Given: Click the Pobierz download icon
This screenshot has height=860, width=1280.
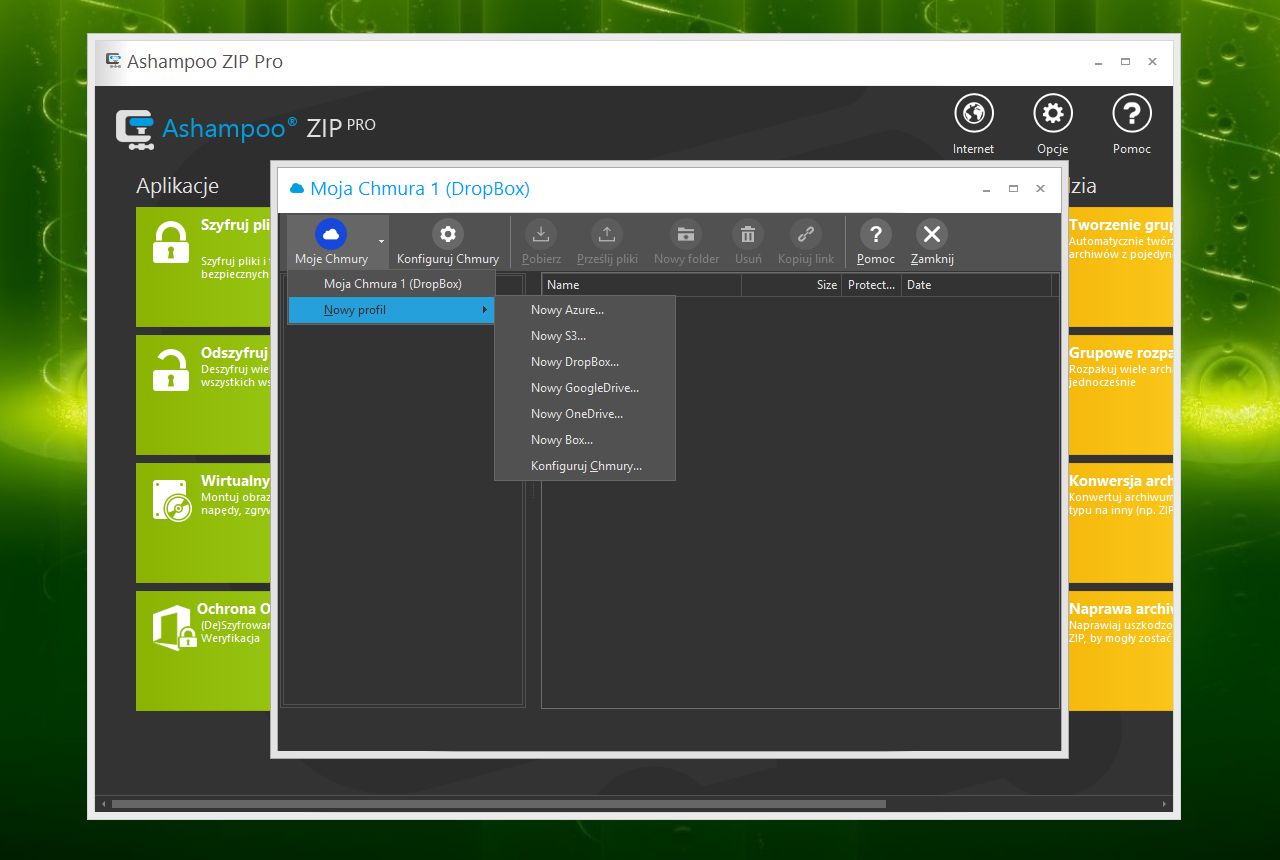Looking at the screenshot, I should tap(541, 234).
